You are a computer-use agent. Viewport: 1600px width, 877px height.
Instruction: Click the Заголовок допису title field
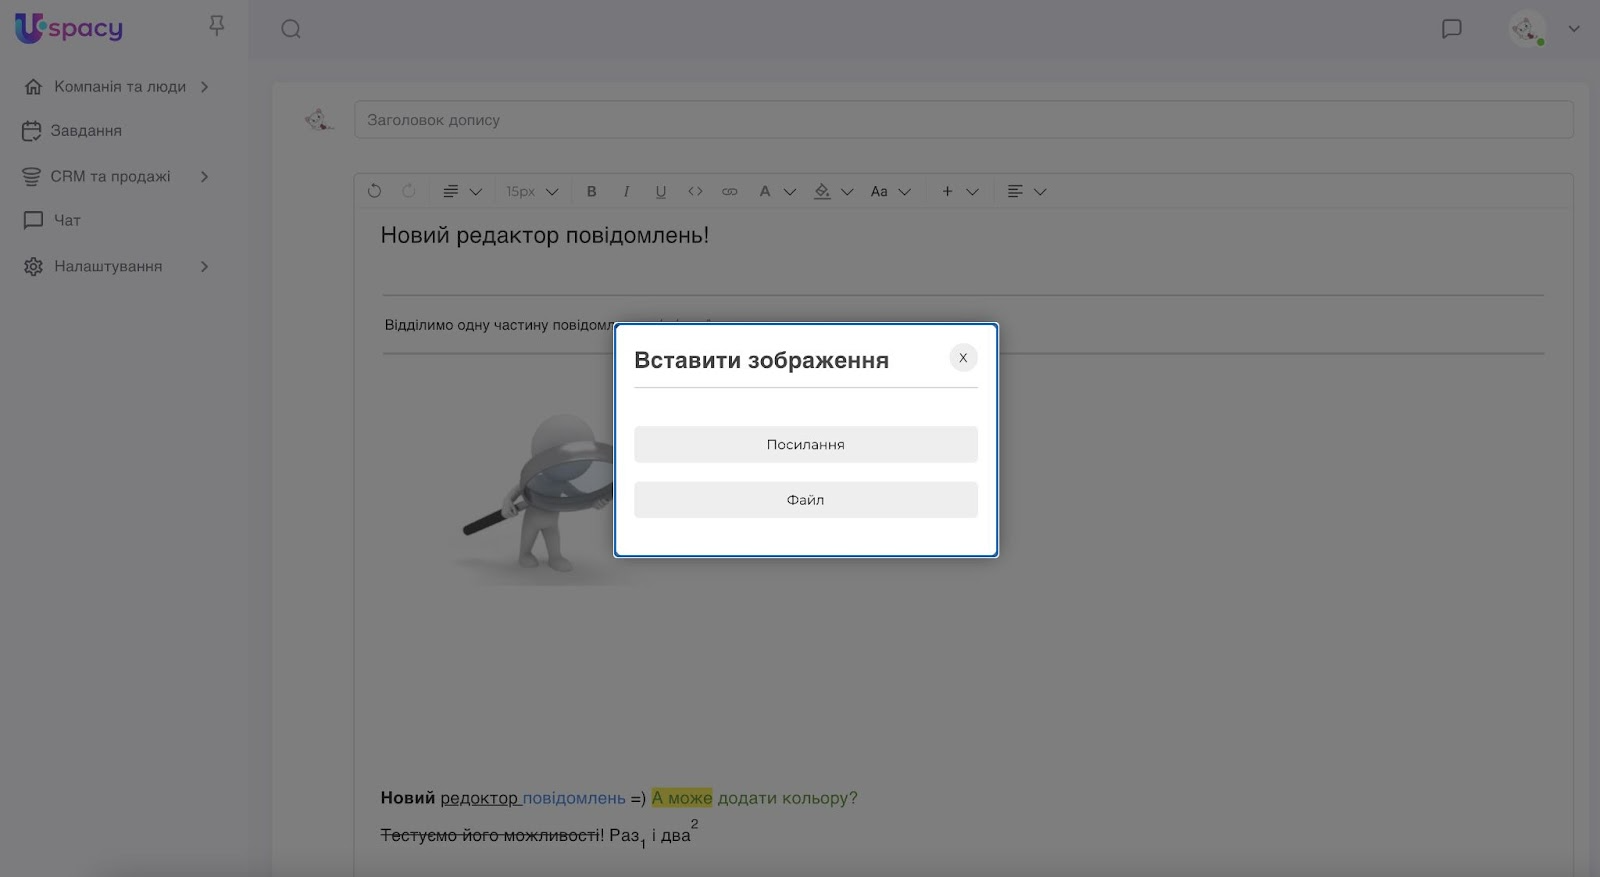(963, 120)
